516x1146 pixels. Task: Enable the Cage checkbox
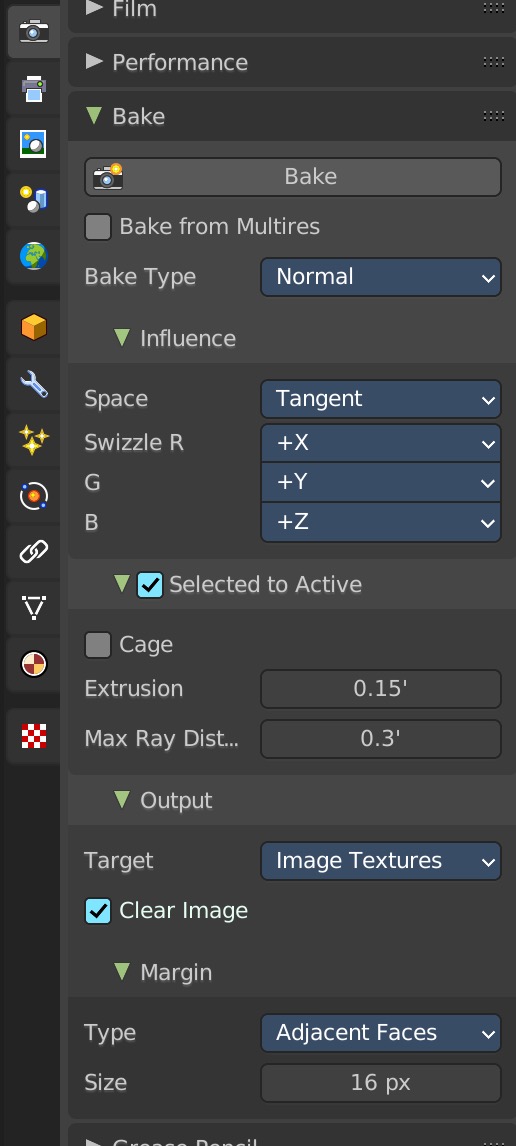pos(98,645)
